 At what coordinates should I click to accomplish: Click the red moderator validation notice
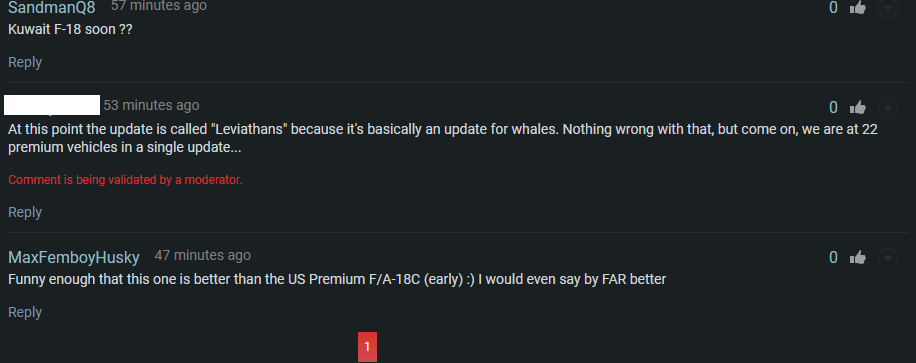pos(125,180)
